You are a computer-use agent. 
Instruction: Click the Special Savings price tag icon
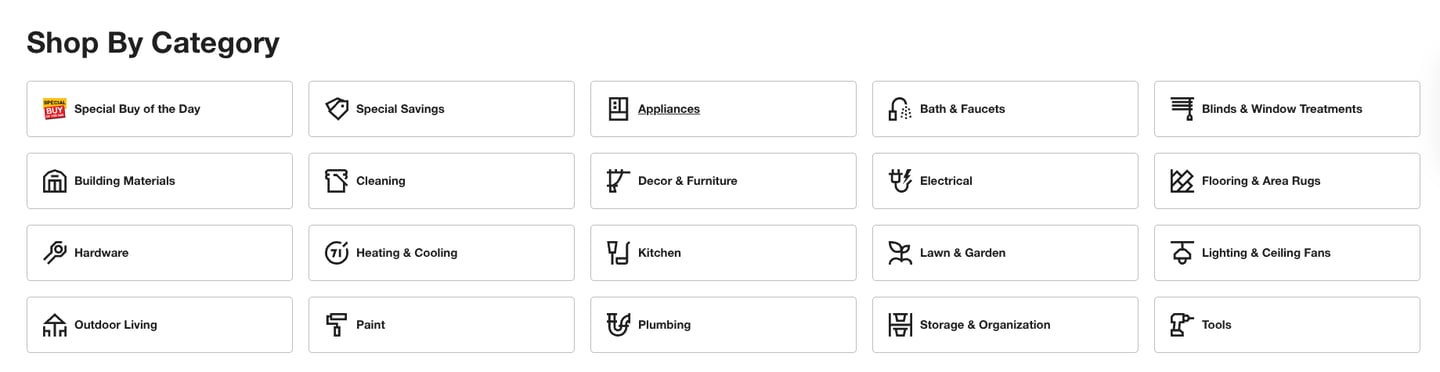pos(337,109)
